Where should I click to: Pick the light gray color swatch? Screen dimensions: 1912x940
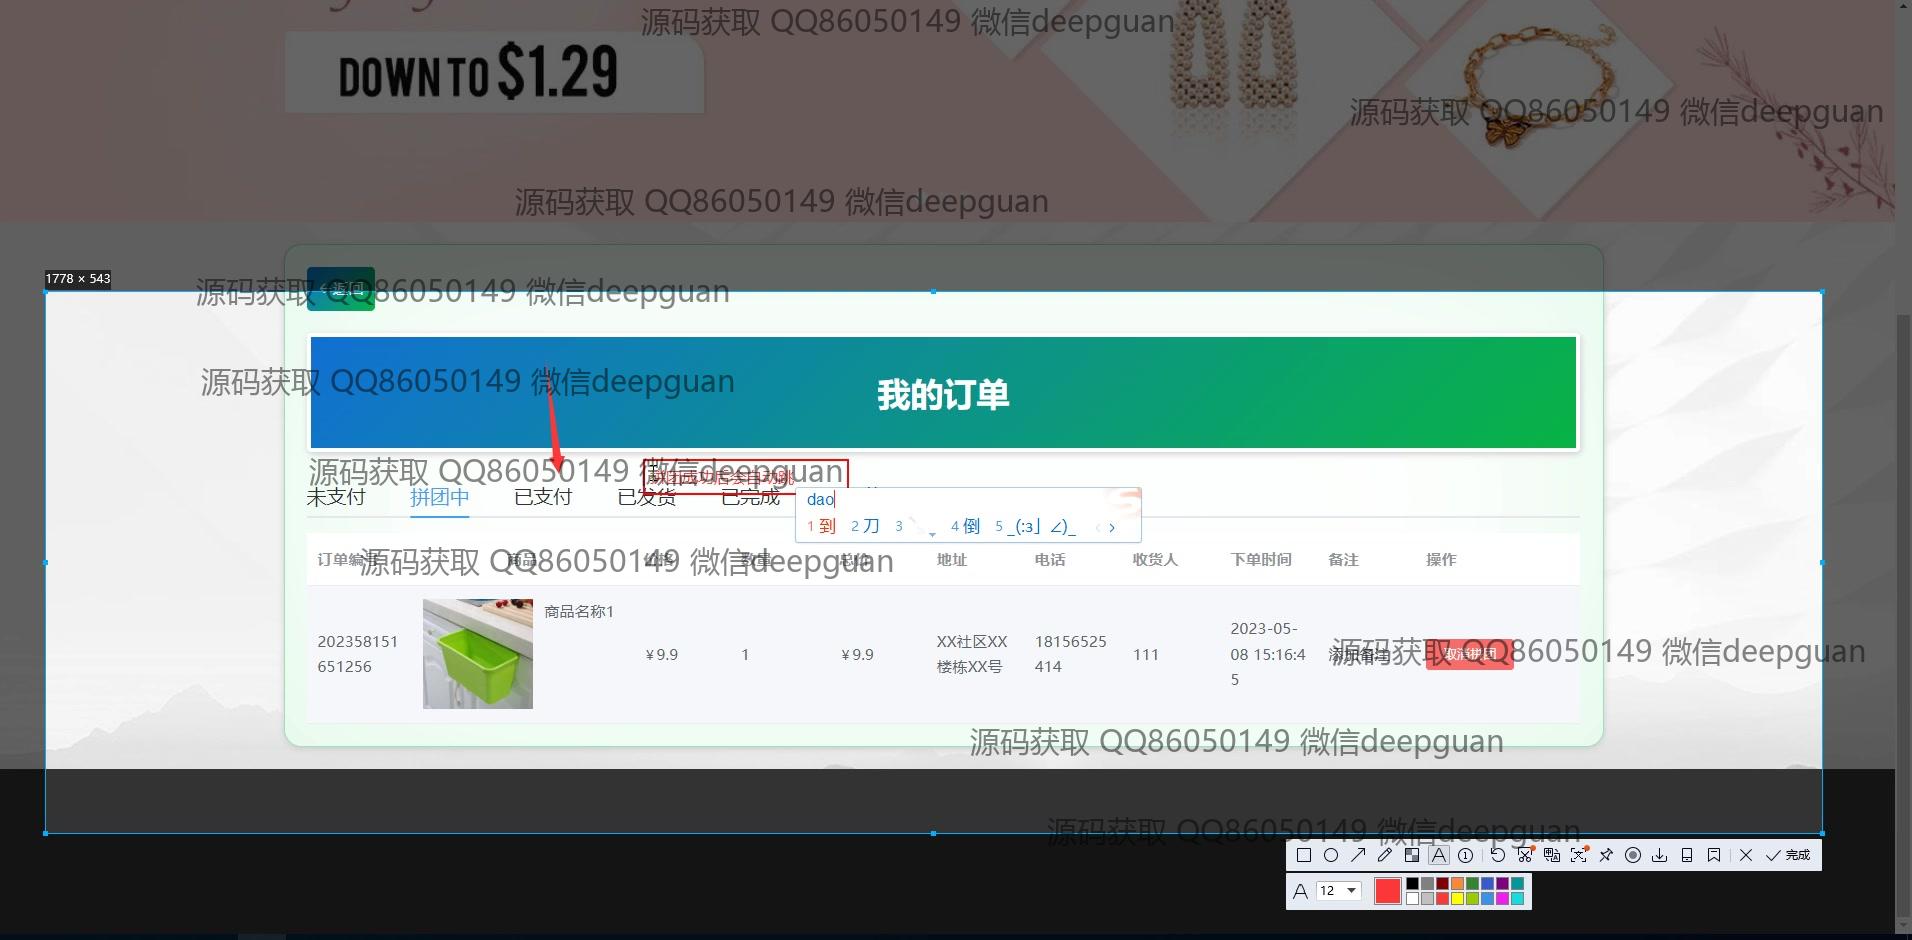(1427, 898)
